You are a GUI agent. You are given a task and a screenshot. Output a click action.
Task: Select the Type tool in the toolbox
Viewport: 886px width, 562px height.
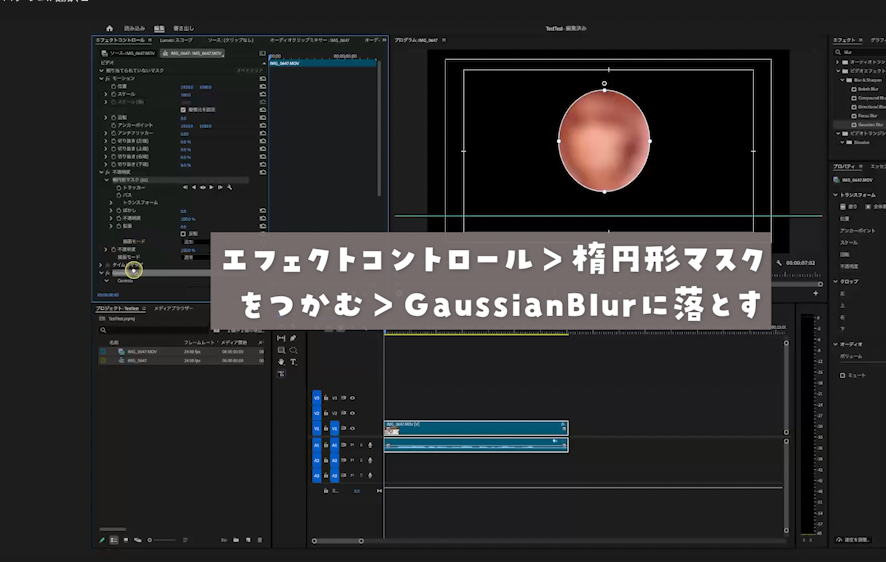pos(293,362)
